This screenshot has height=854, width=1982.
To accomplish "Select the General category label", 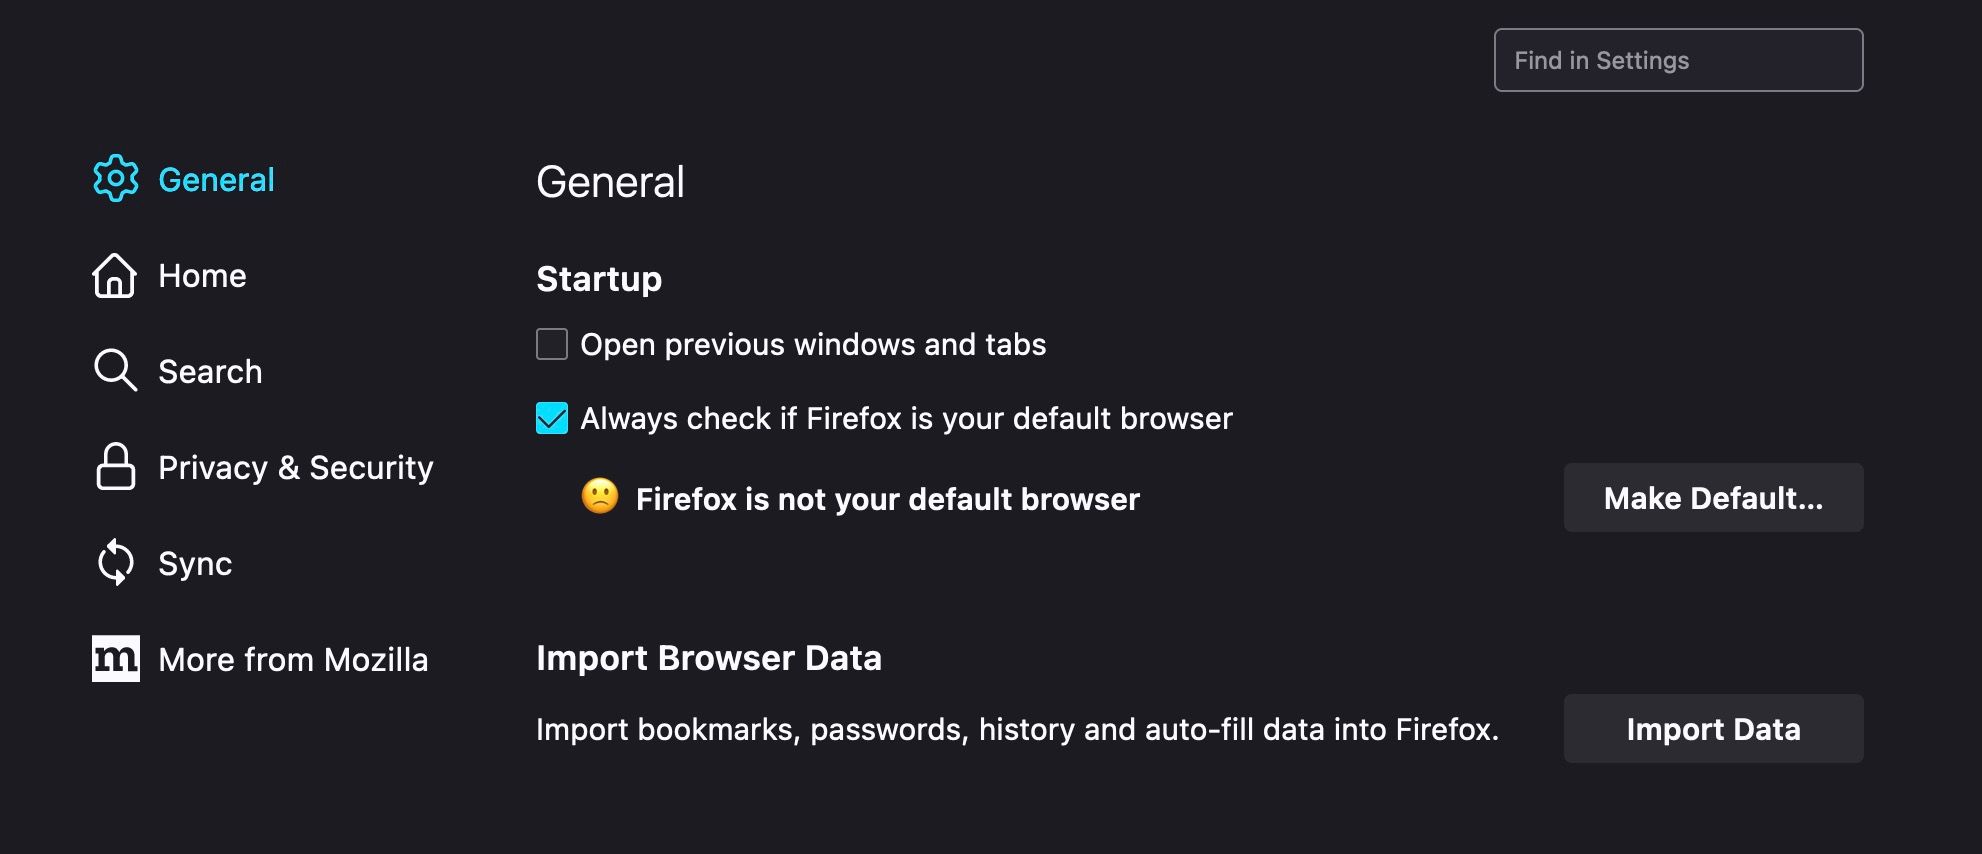I will tap(216, 180).
